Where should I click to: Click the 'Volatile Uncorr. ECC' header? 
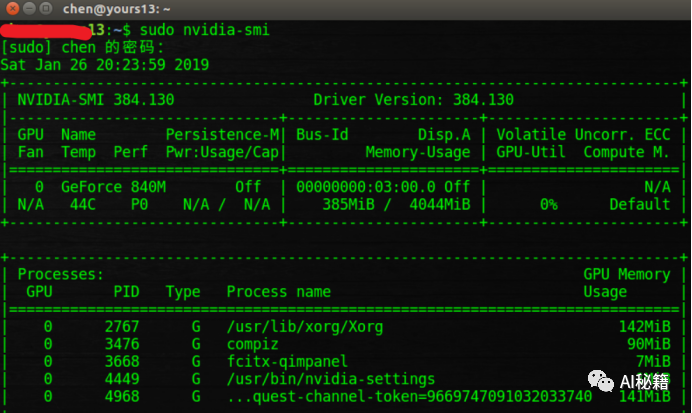[583, 135]
